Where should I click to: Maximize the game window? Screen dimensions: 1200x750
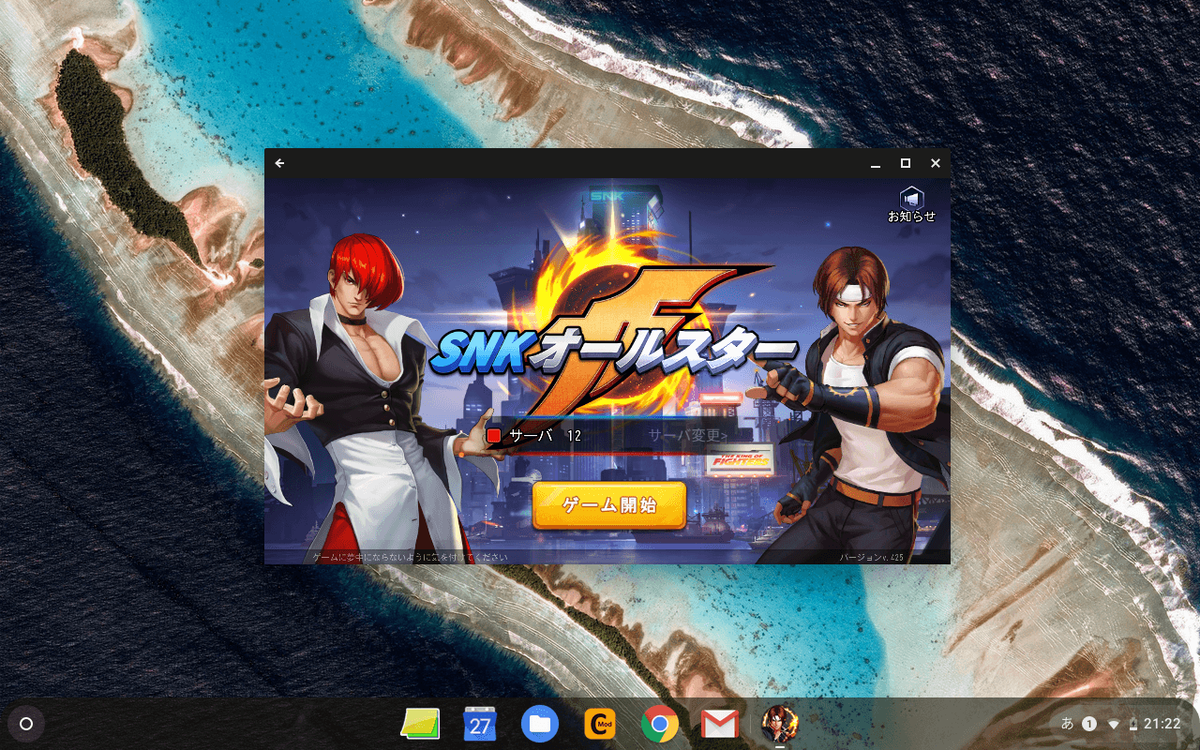(x=905, y=163)
